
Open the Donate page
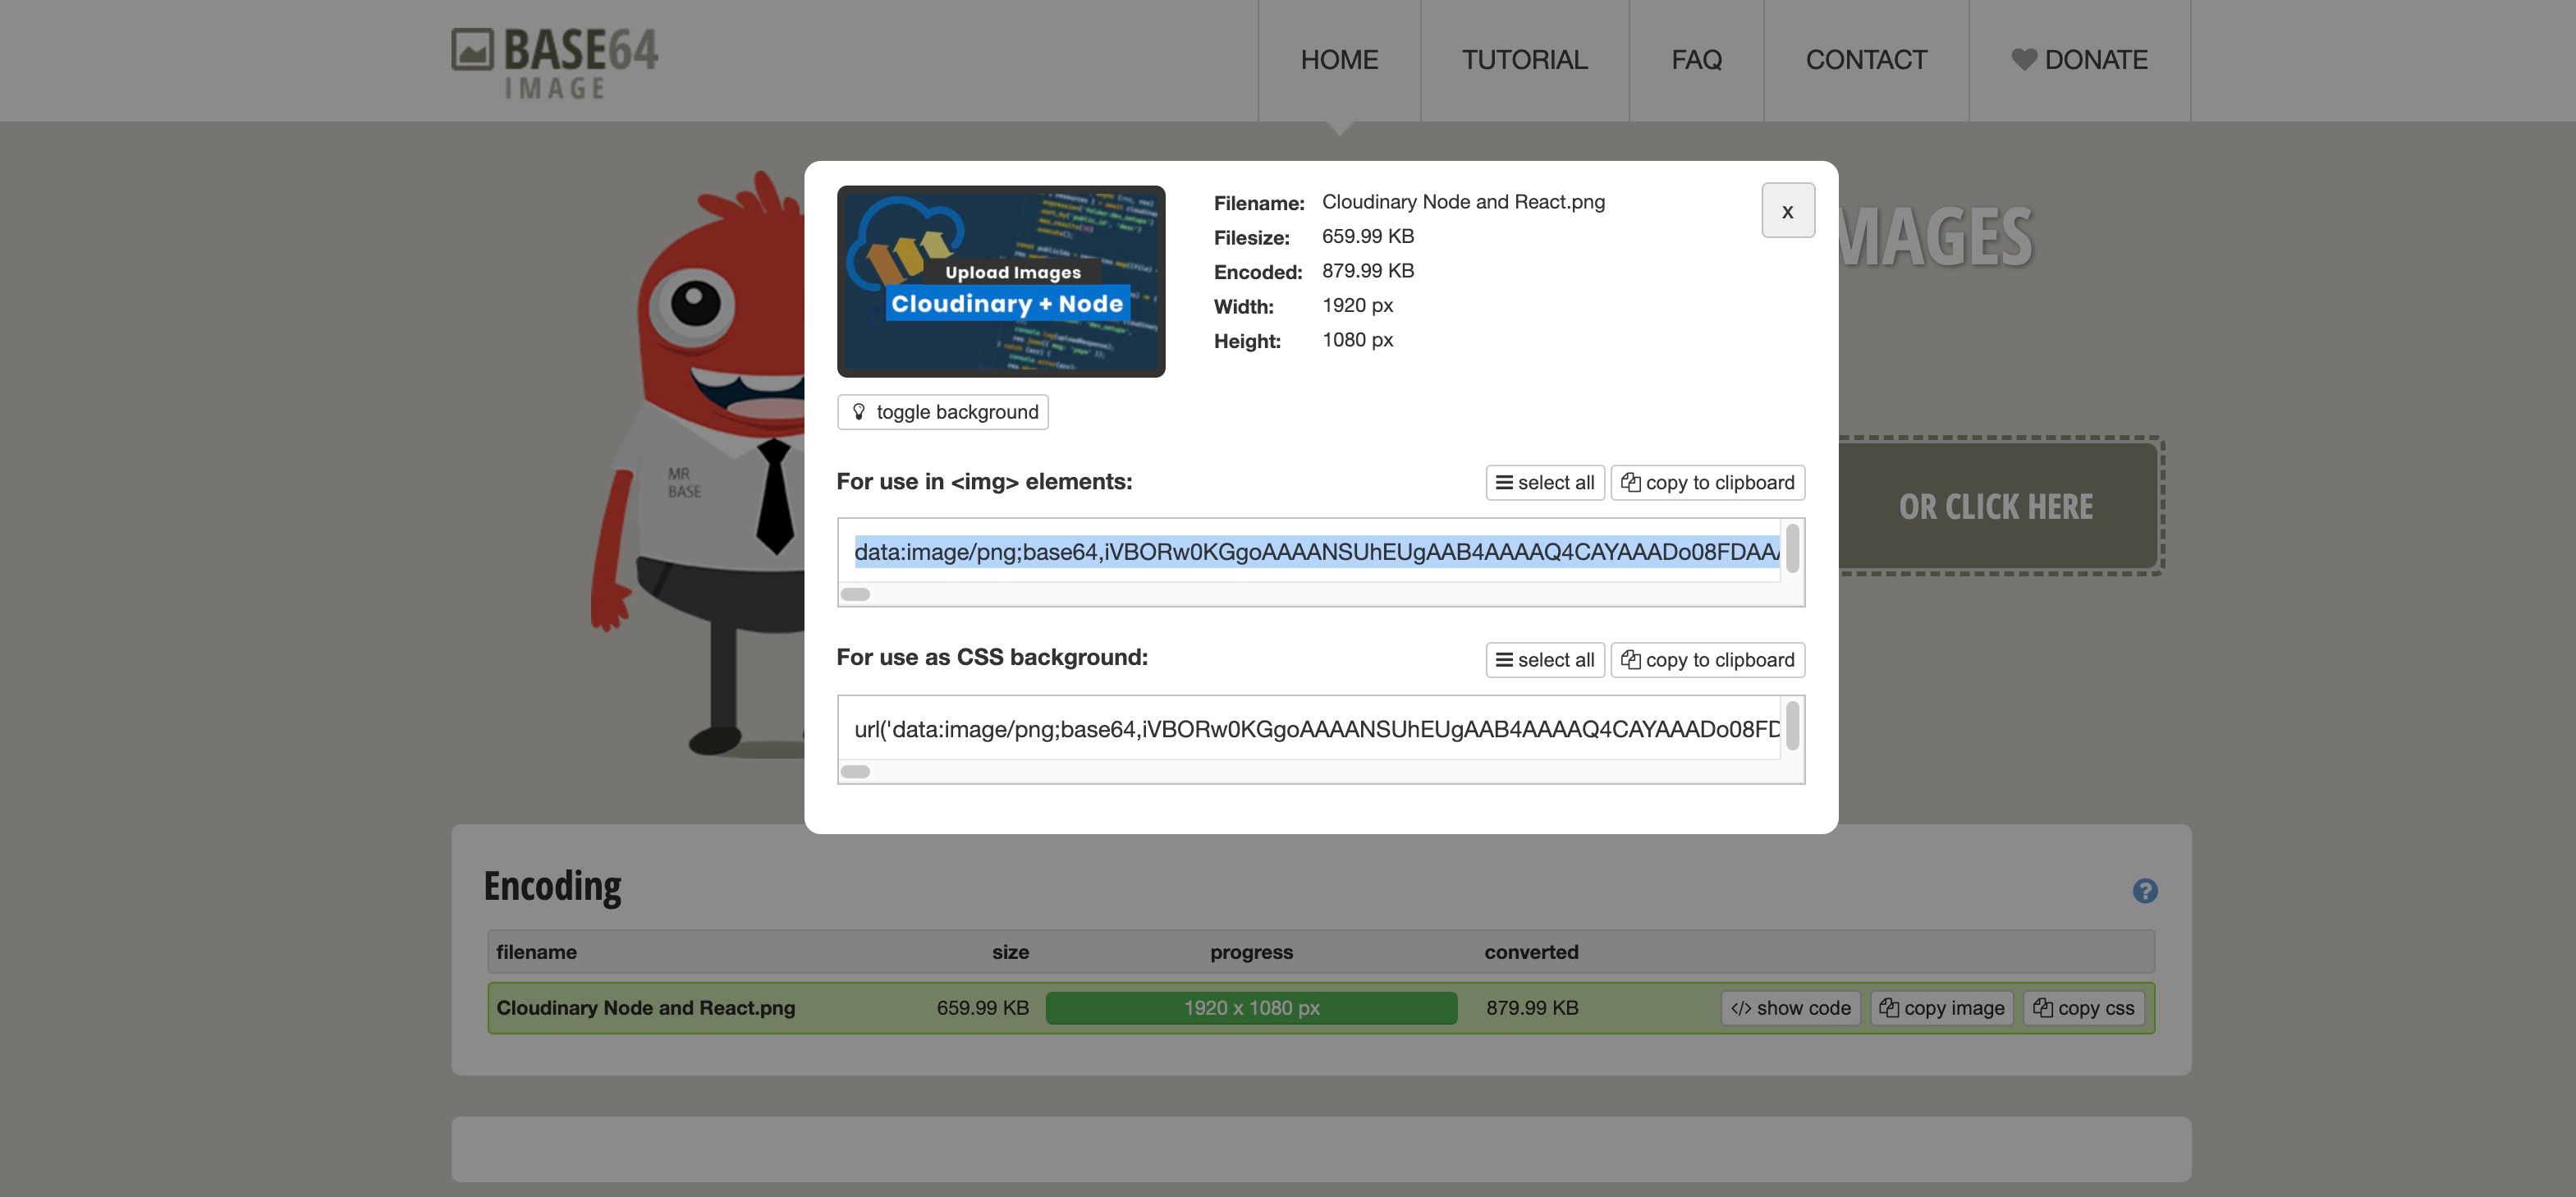2079,60
